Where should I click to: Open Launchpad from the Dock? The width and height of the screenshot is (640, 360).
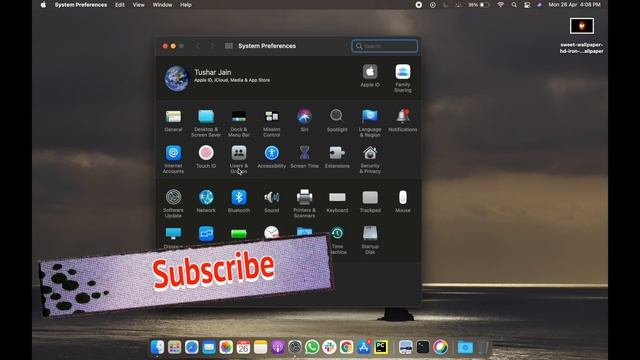174,347
